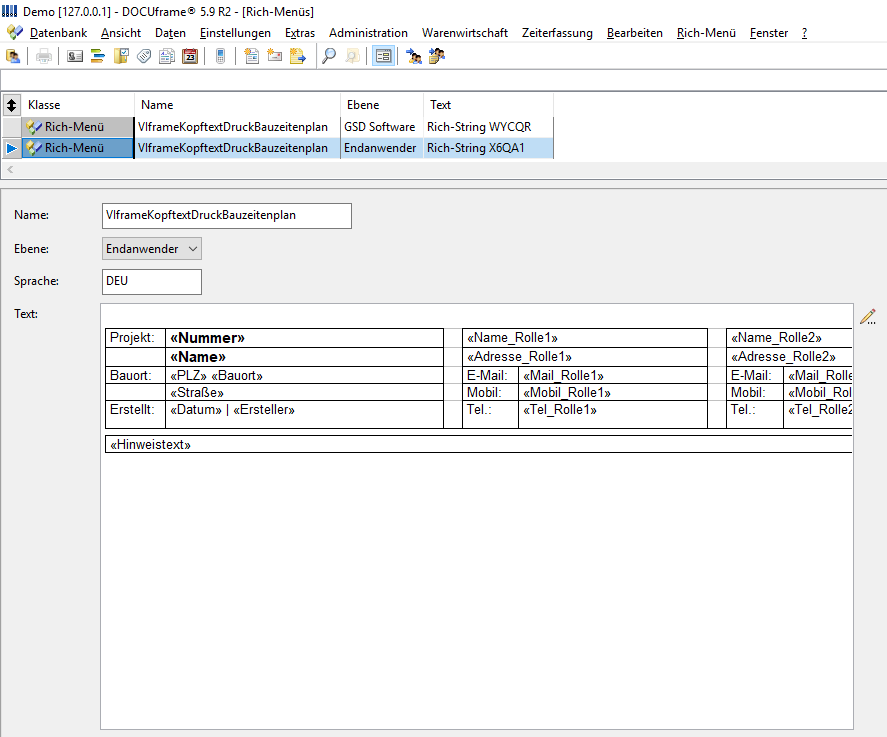Viewport: 887px width, 737px height.
Task: Click the users with blue arrow icon
Action: (414, 56)
